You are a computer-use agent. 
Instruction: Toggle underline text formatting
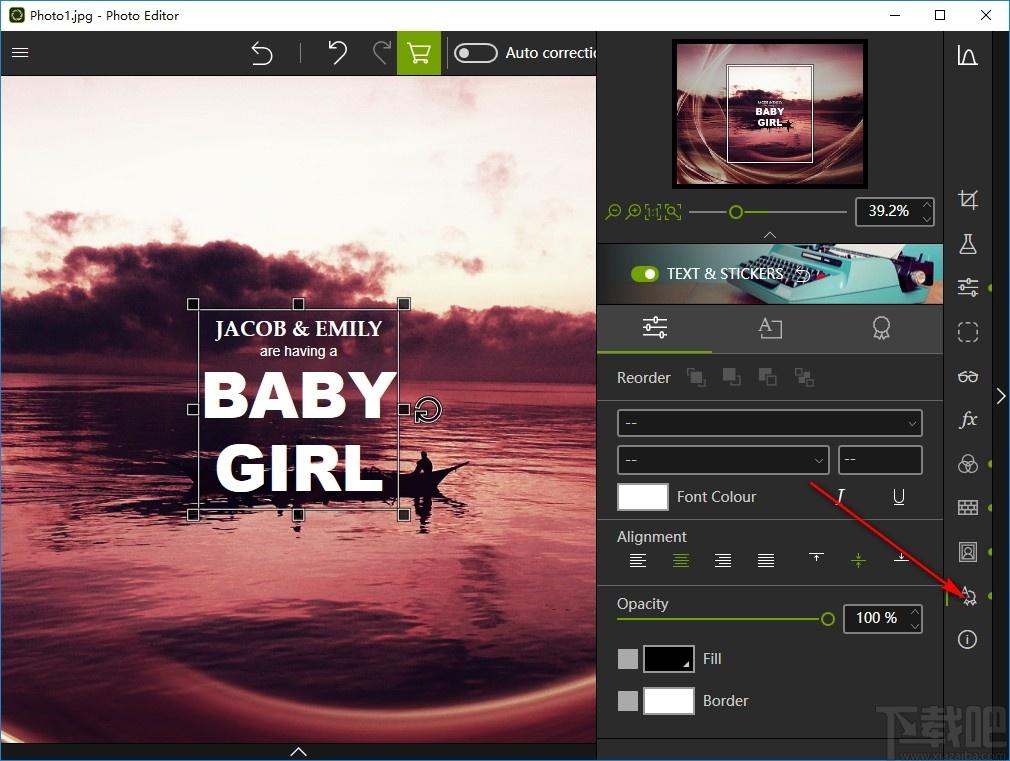point(899,497)
